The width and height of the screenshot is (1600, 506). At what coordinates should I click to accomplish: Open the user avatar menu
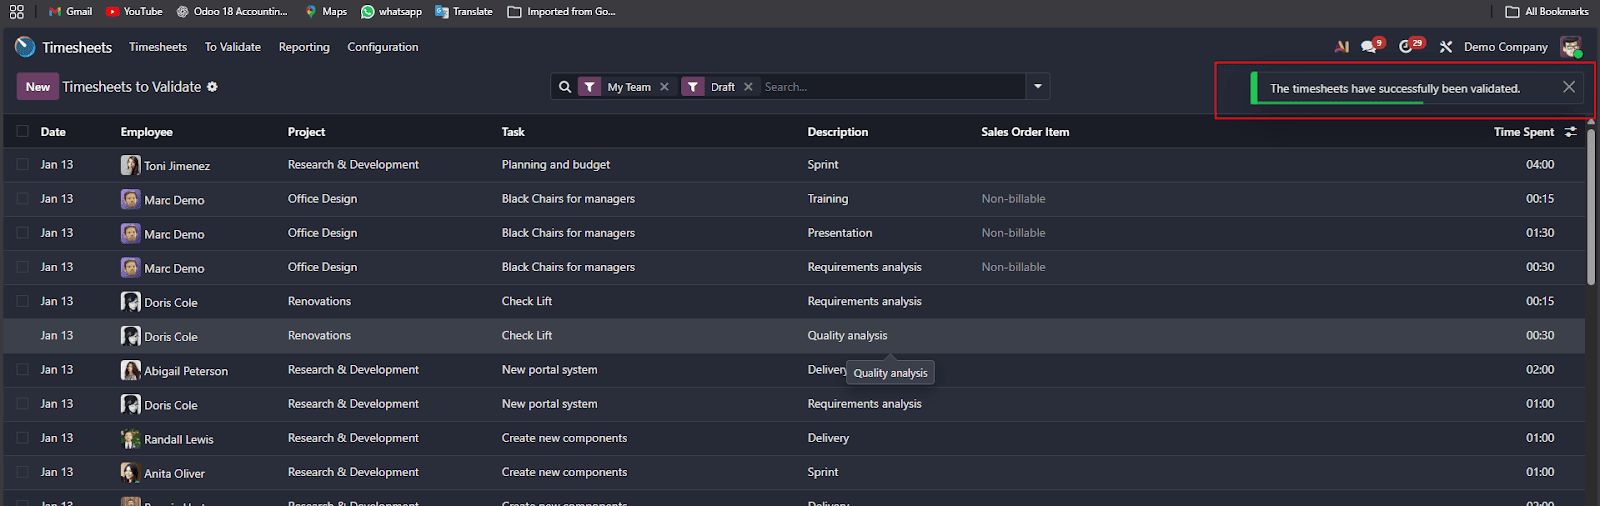pyautogui.click(x=1571, y=47)
